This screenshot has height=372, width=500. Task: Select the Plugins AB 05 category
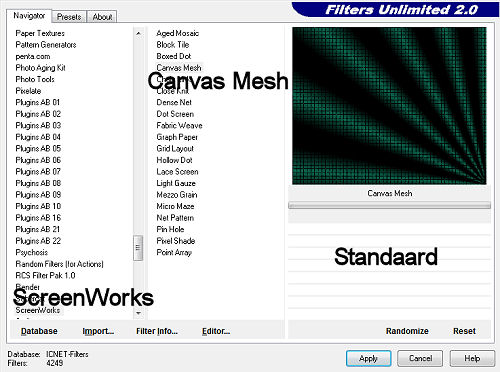tap(38, 148)
